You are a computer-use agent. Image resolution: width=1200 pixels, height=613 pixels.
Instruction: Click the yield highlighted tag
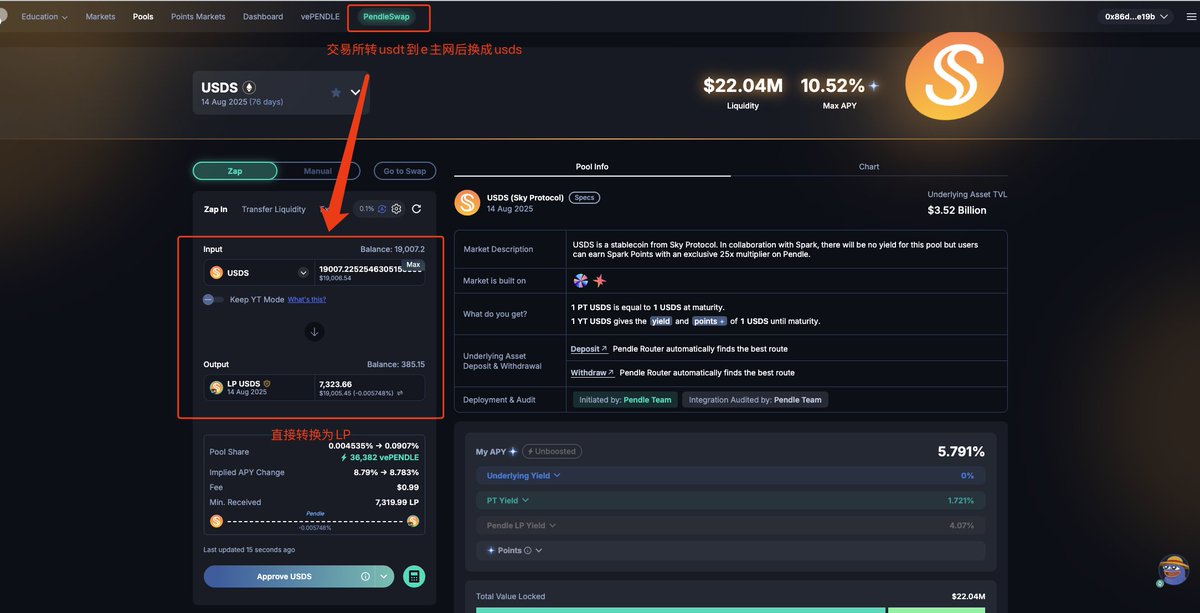661,321
